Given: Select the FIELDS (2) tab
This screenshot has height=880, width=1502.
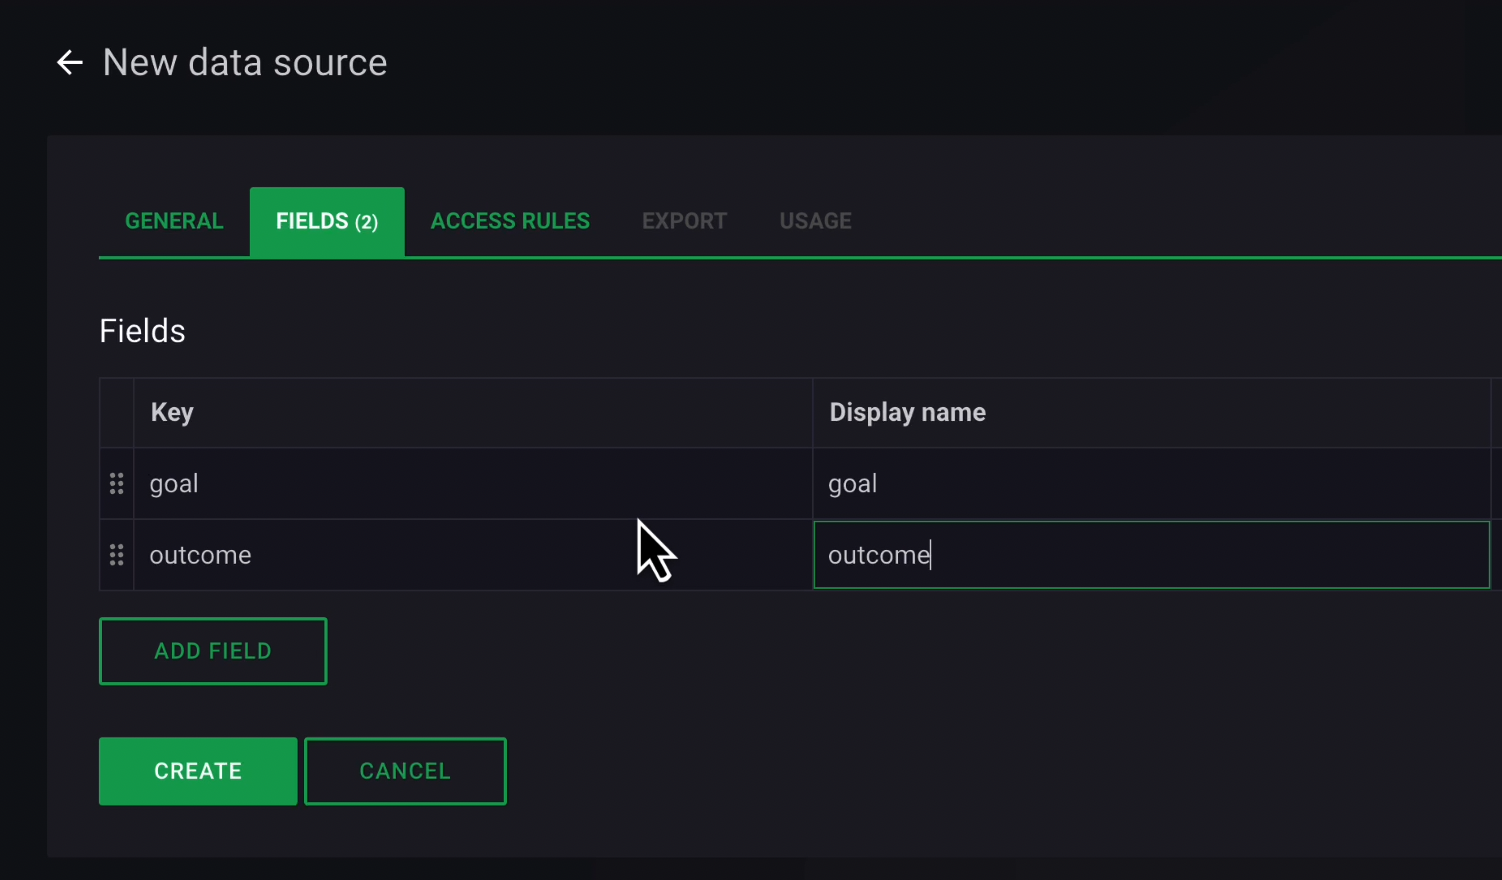Looking at the screenshot, I should coord(327,221).
